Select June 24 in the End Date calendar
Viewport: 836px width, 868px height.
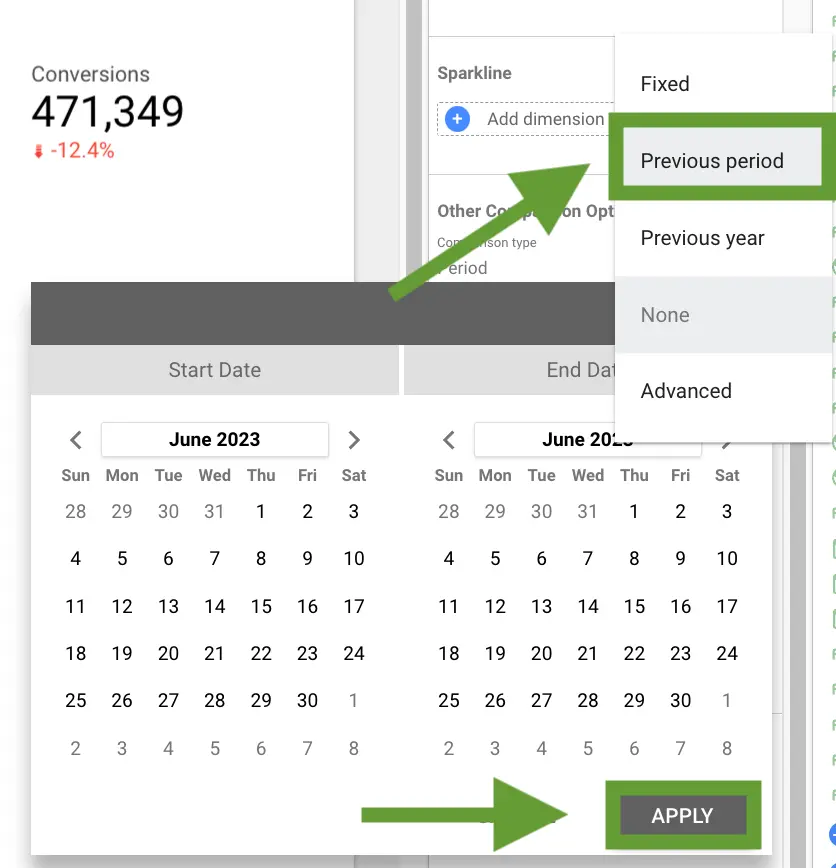pos(727,653)
